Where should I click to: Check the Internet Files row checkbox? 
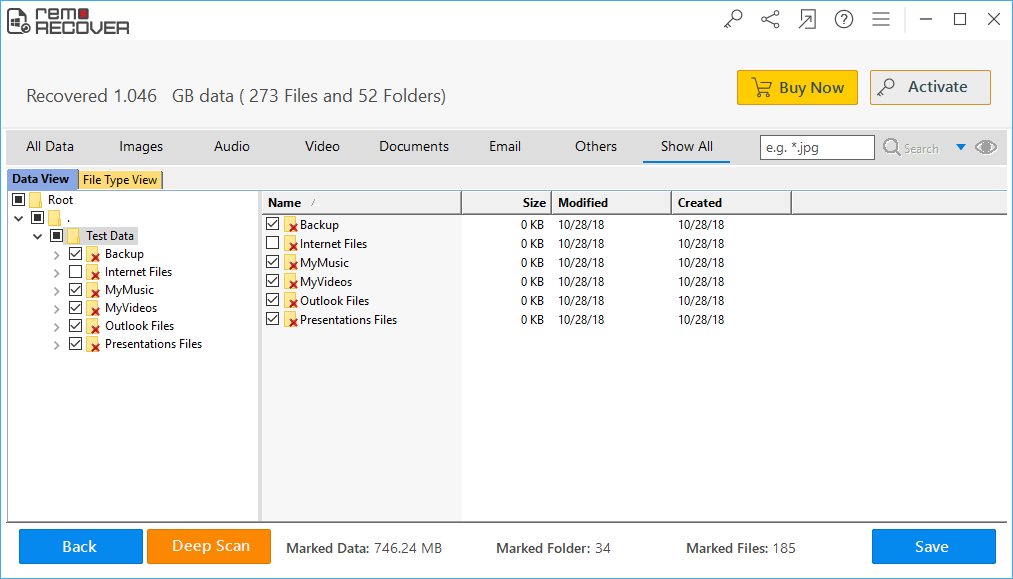coord(273,243)
